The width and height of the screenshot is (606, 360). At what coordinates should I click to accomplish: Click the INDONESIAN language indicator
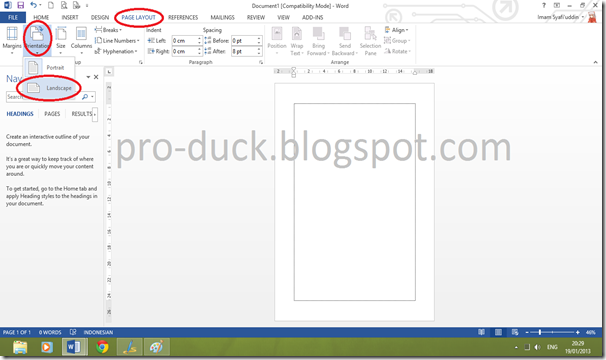pyautogui.click(x=98, y=332)
